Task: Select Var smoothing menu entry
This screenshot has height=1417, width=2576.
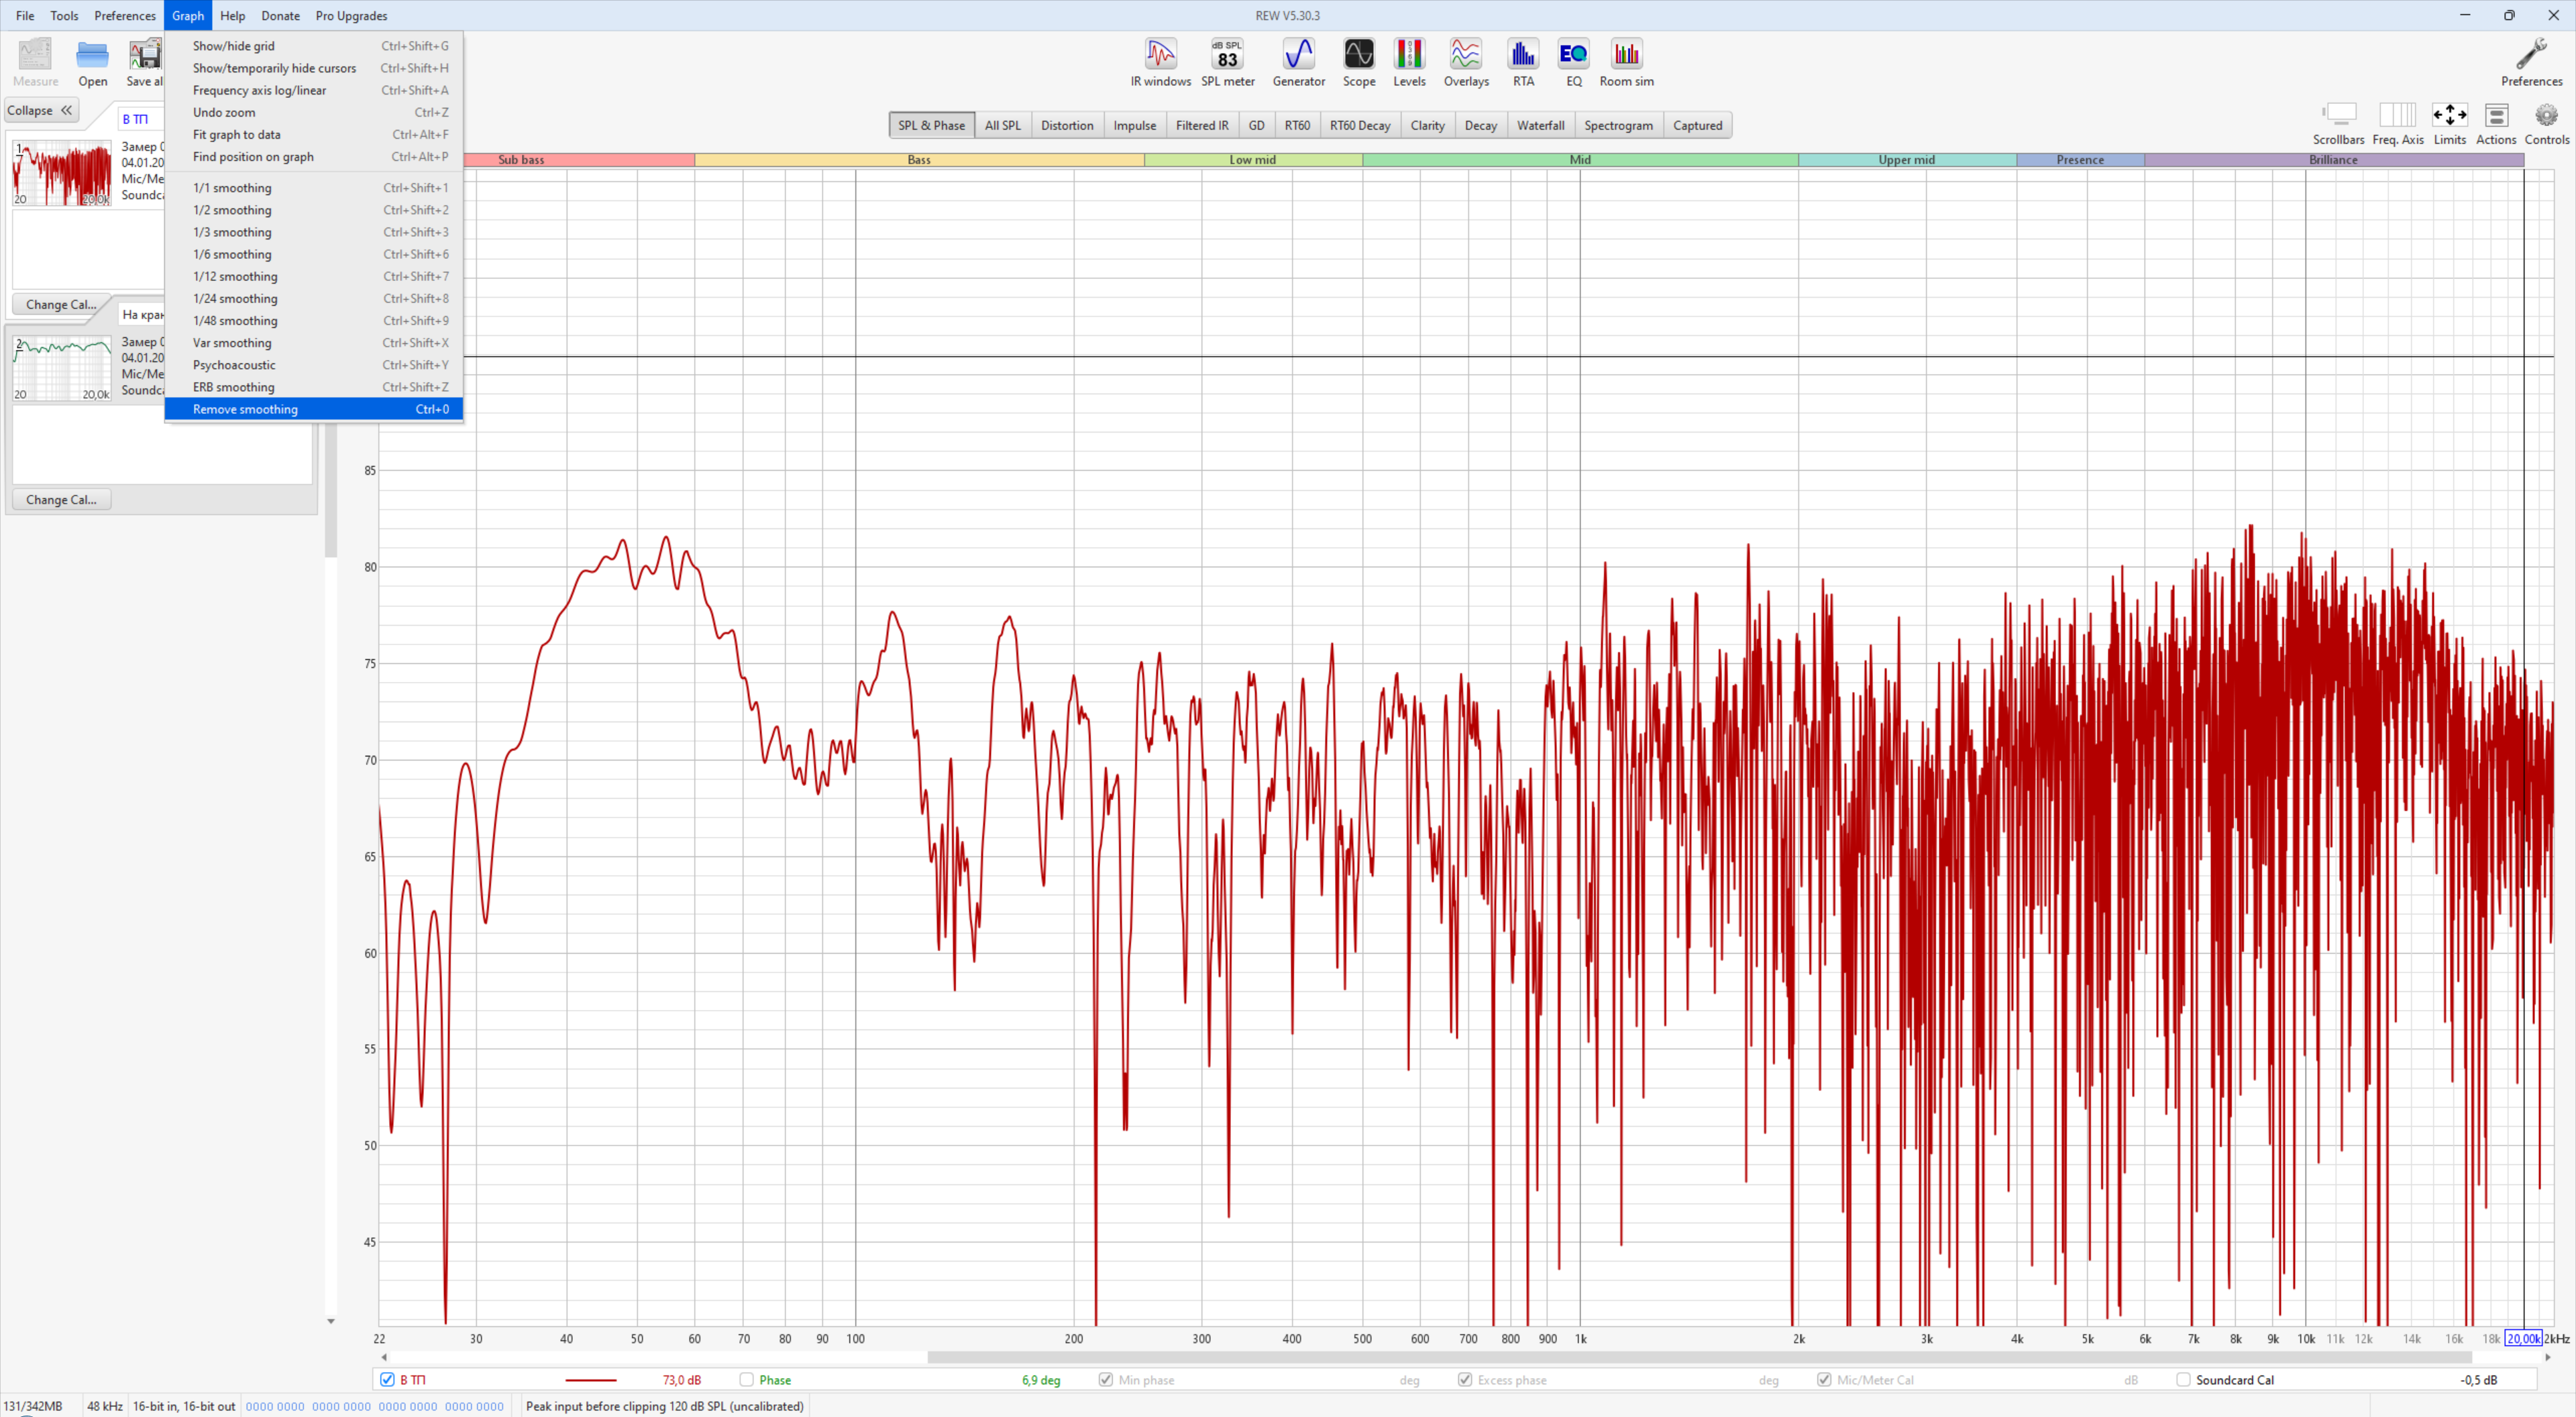Action: [313, 343]
